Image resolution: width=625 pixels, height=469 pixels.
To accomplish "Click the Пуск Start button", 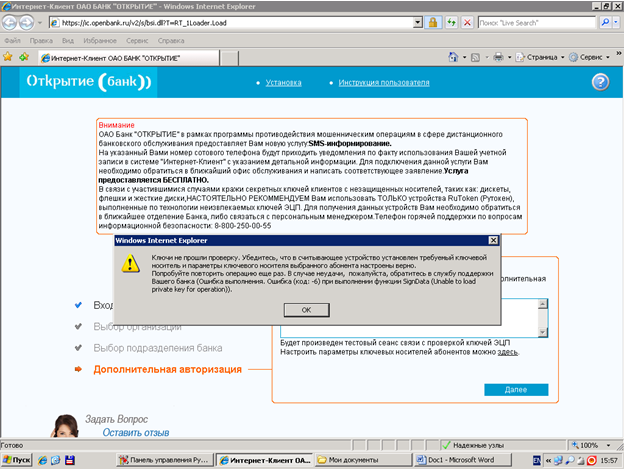I will click(19, 460).
